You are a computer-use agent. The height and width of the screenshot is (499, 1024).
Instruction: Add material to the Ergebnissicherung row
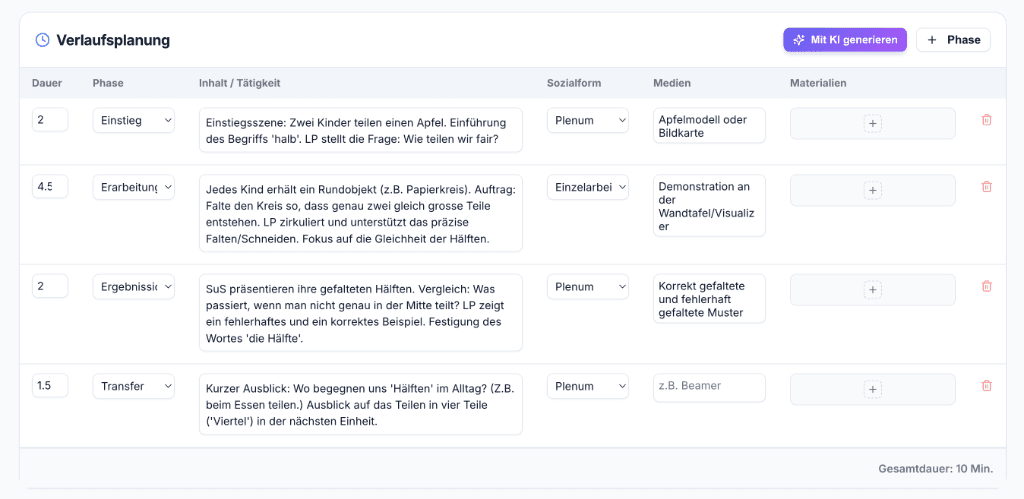point(872,290)
